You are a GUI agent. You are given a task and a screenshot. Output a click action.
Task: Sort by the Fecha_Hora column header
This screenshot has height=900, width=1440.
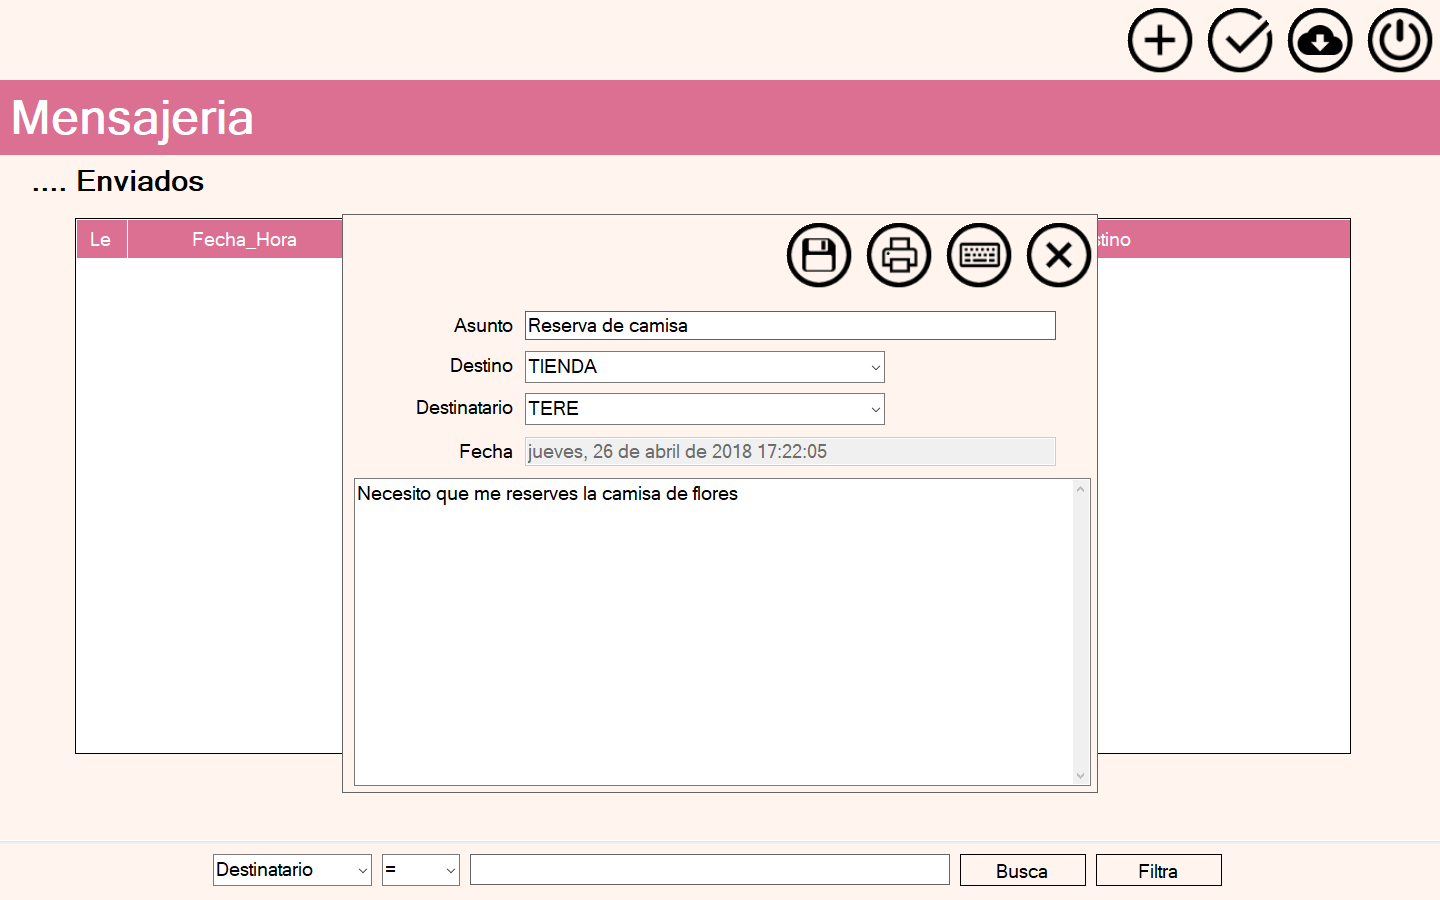244,240
